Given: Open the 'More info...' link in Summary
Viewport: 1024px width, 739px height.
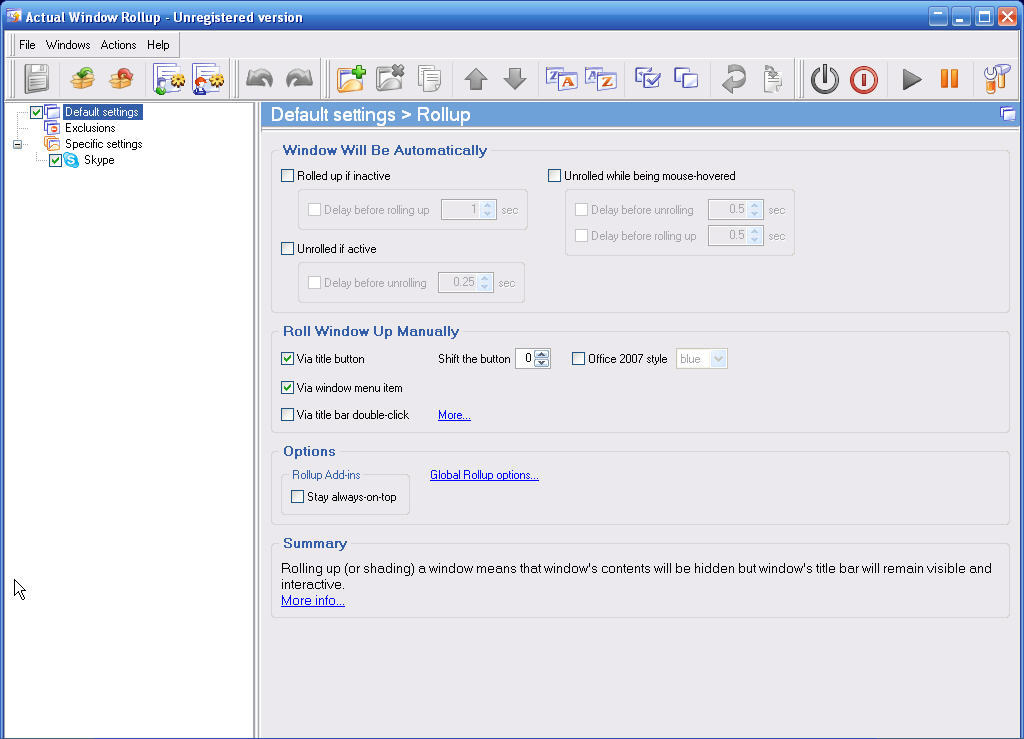Looking at the screenshot, I should coord(312,600).
